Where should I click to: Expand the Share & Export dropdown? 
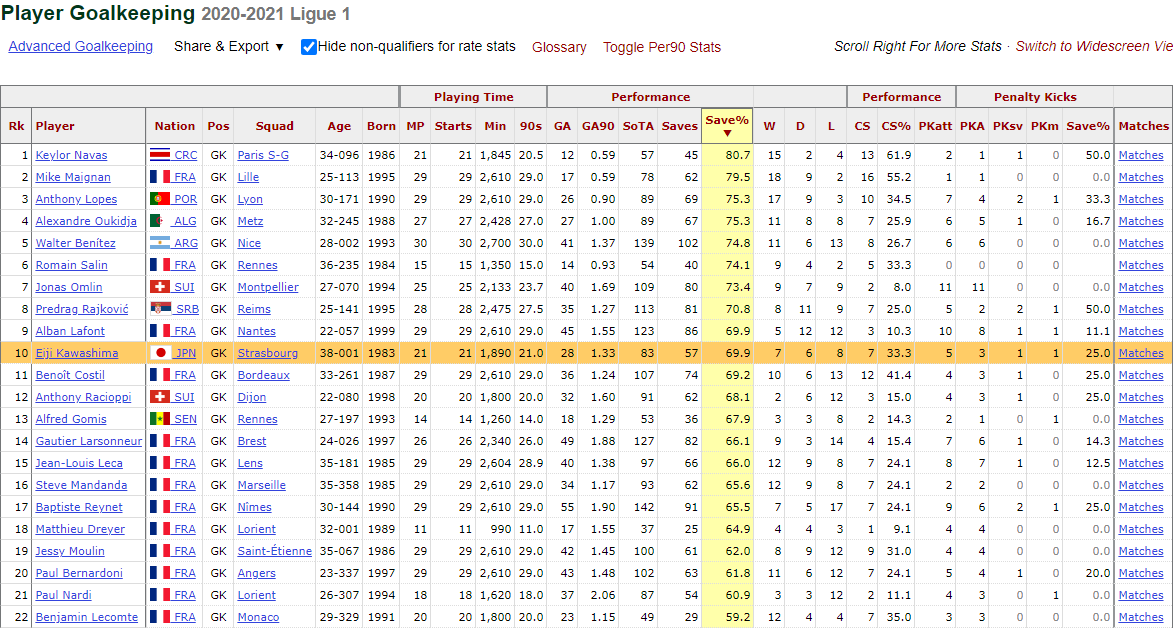229,46
